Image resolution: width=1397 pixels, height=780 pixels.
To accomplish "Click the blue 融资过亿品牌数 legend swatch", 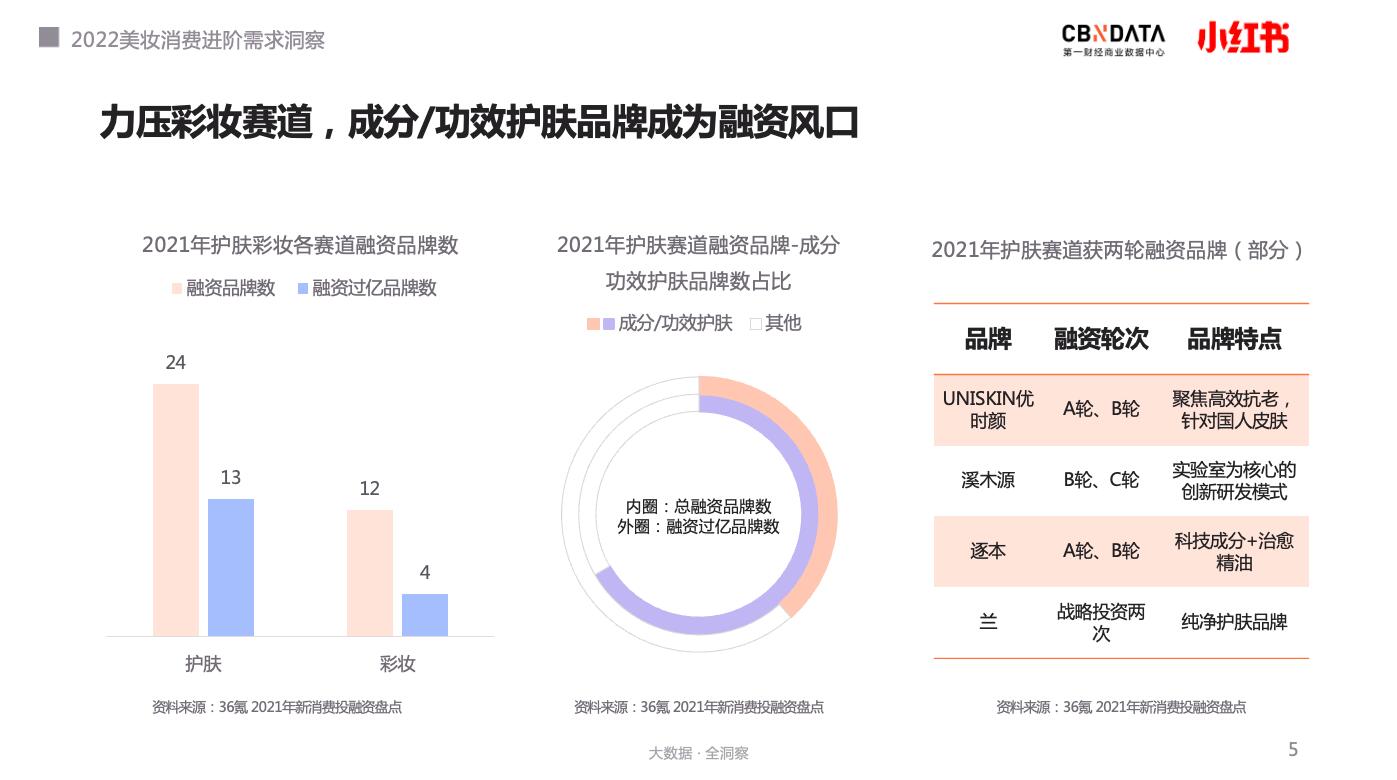I will (x=303, y=288).
